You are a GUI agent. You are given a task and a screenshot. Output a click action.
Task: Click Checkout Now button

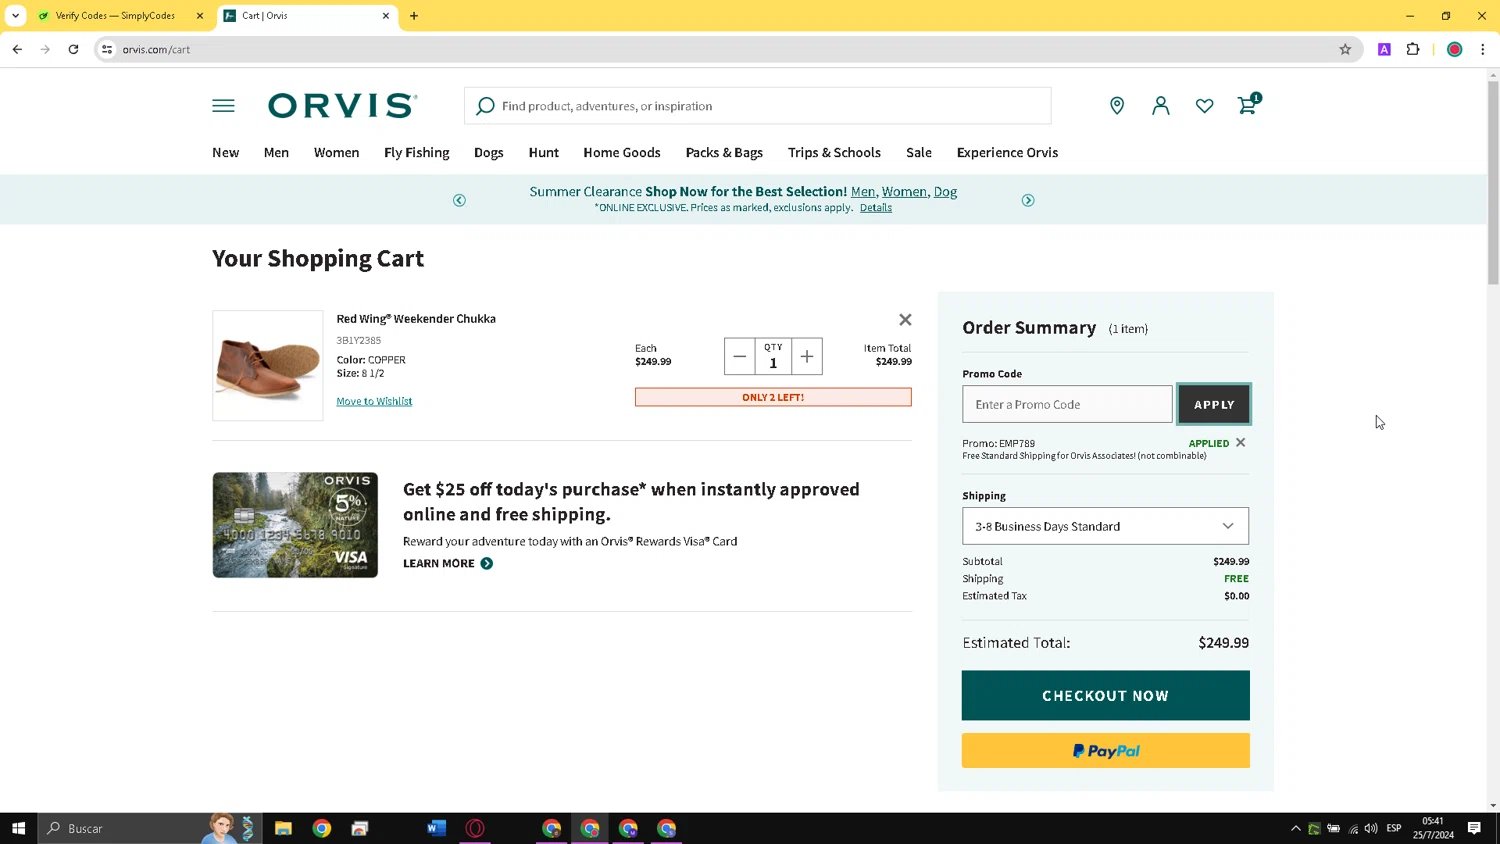point(1105,695)
